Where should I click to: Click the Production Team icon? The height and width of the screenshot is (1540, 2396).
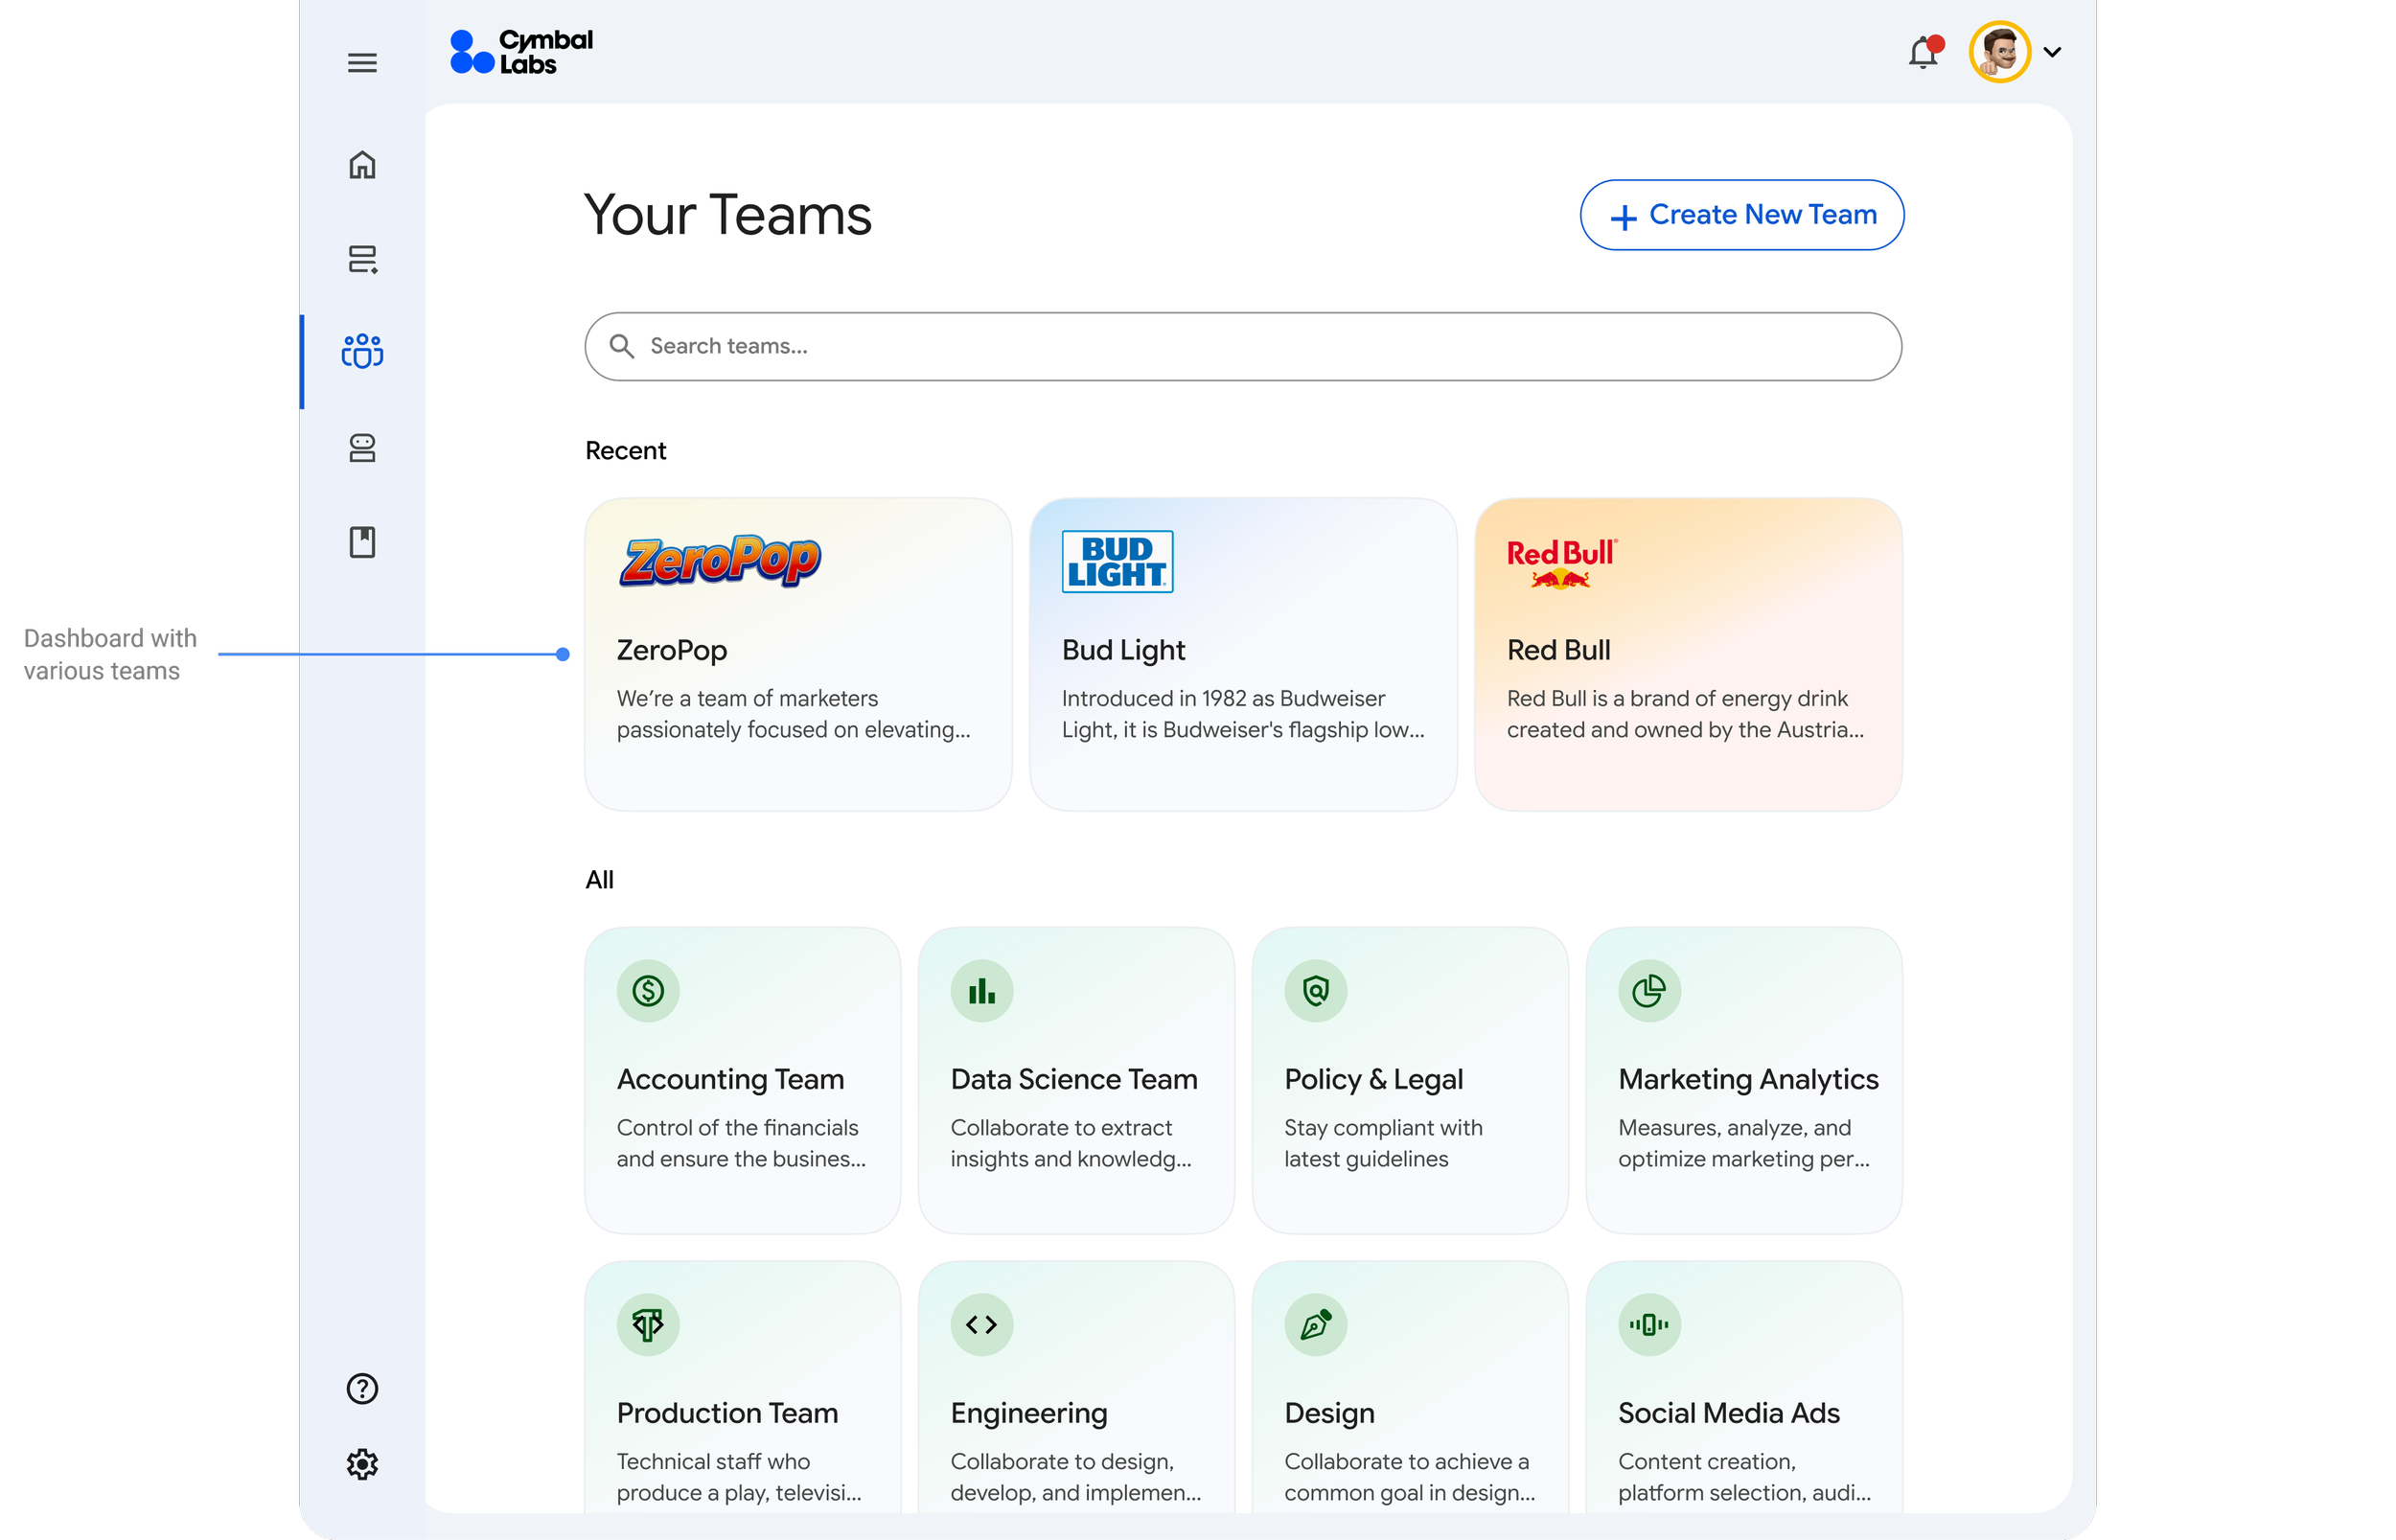click(648, 1325)
